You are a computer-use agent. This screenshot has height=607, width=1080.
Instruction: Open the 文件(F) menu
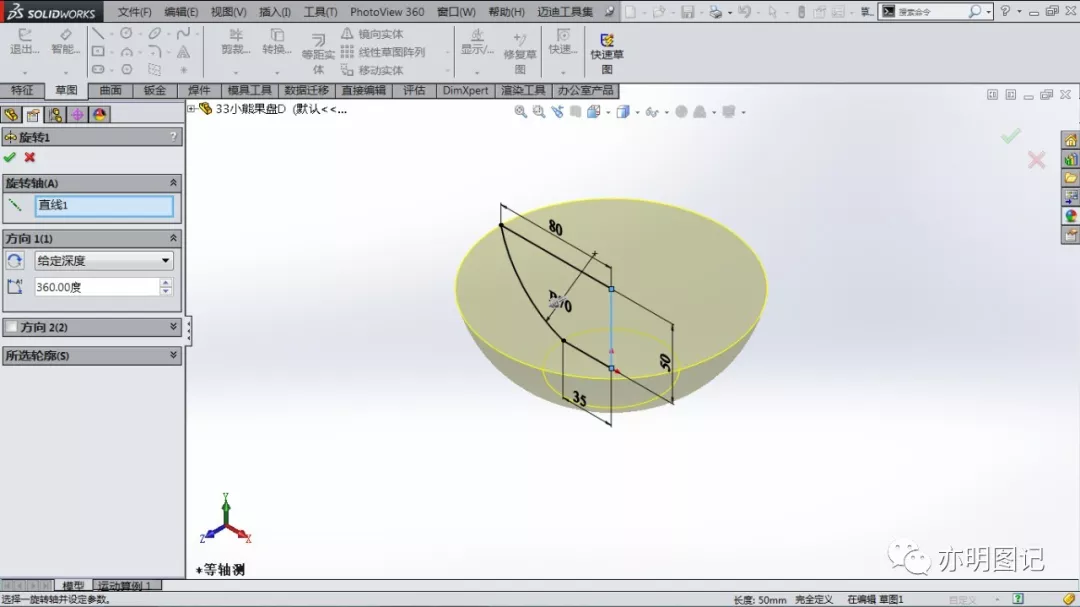[134, 12]
